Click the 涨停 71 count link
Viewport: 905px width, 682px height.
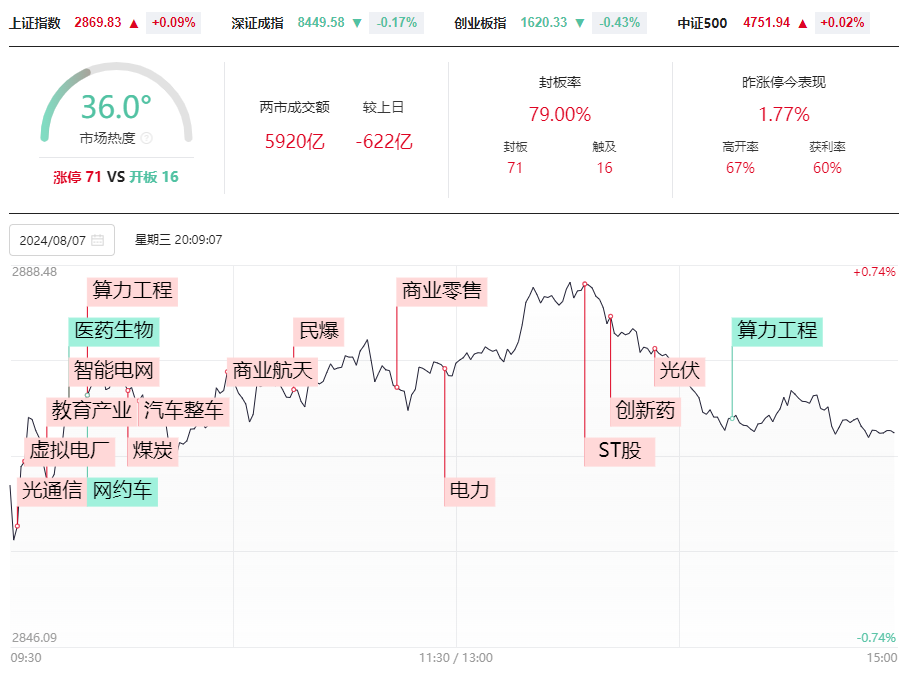pos(77,177)
